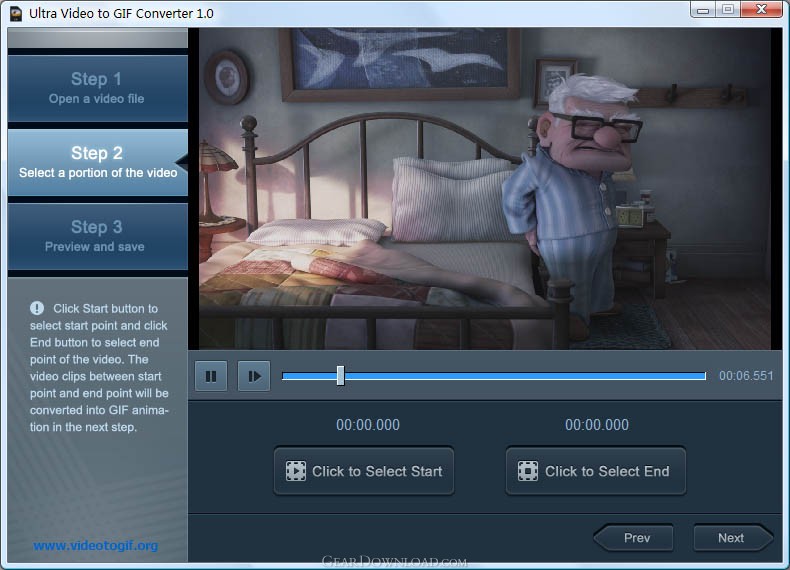790x570 pixels.
Task: Click the current time 00:06.551 readout
Action: click(x=746, y=376)
